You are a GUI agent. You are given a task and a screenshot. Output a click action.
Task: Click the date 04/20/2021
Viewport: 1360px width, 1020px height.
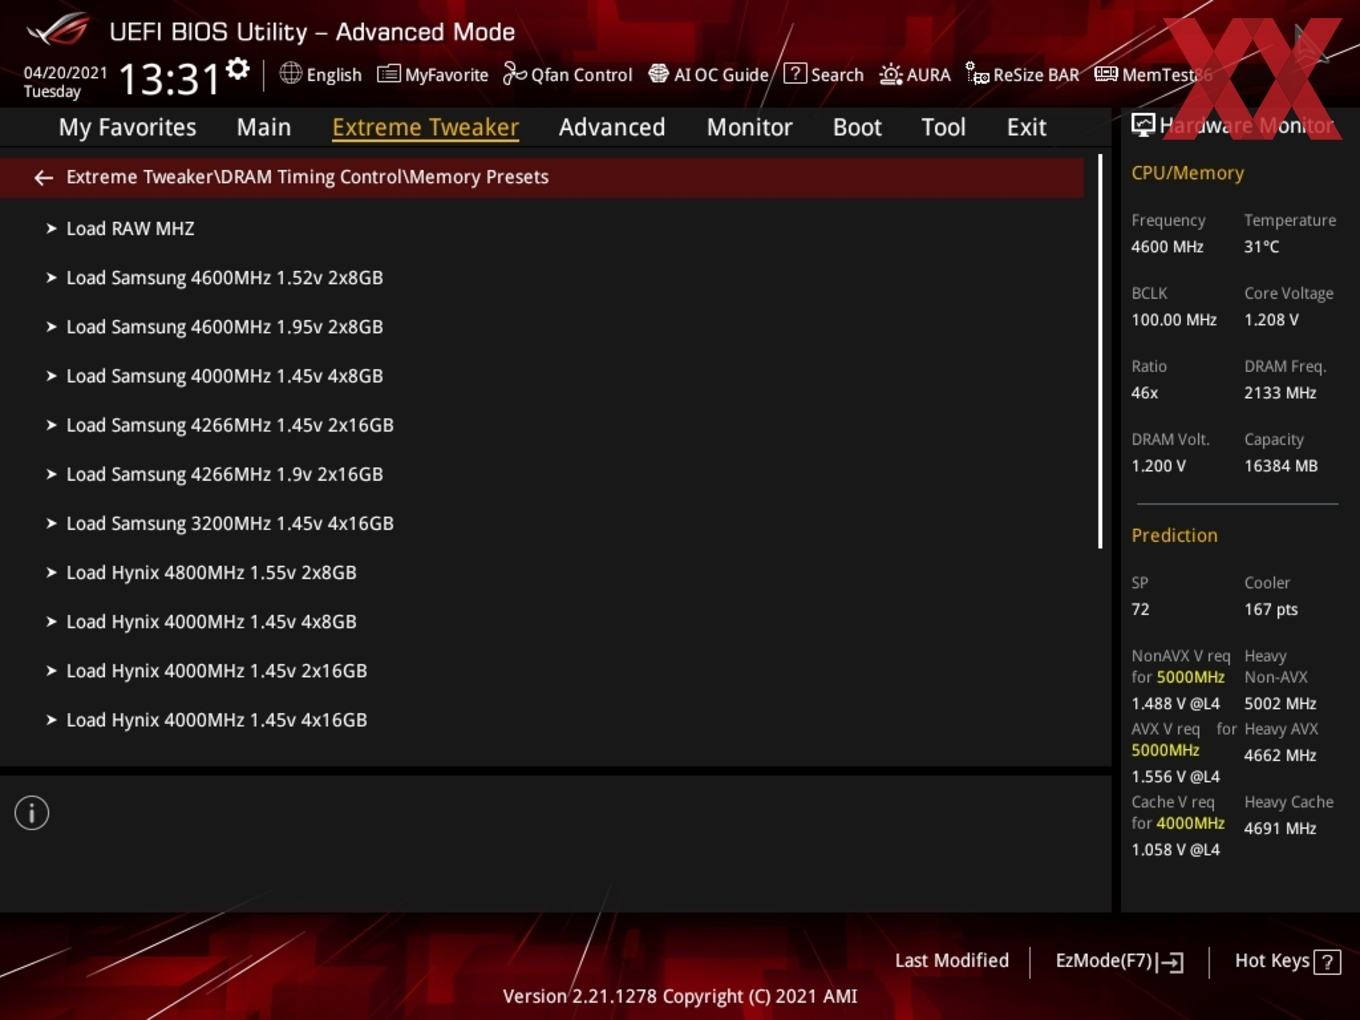click(x=65, y=72)
